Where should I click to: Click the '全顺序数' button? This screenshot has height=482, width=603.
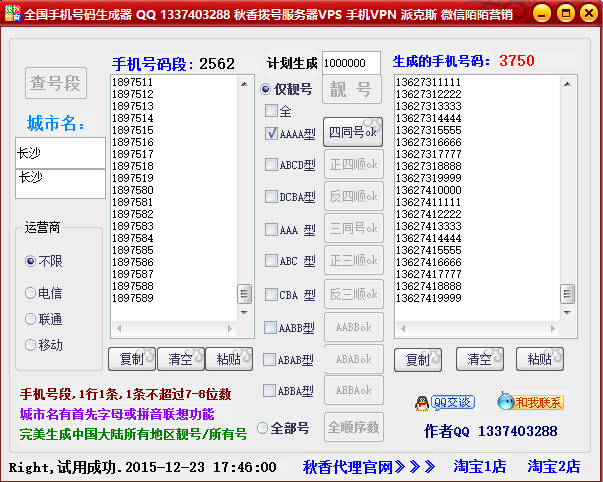[x=353, y=427]
